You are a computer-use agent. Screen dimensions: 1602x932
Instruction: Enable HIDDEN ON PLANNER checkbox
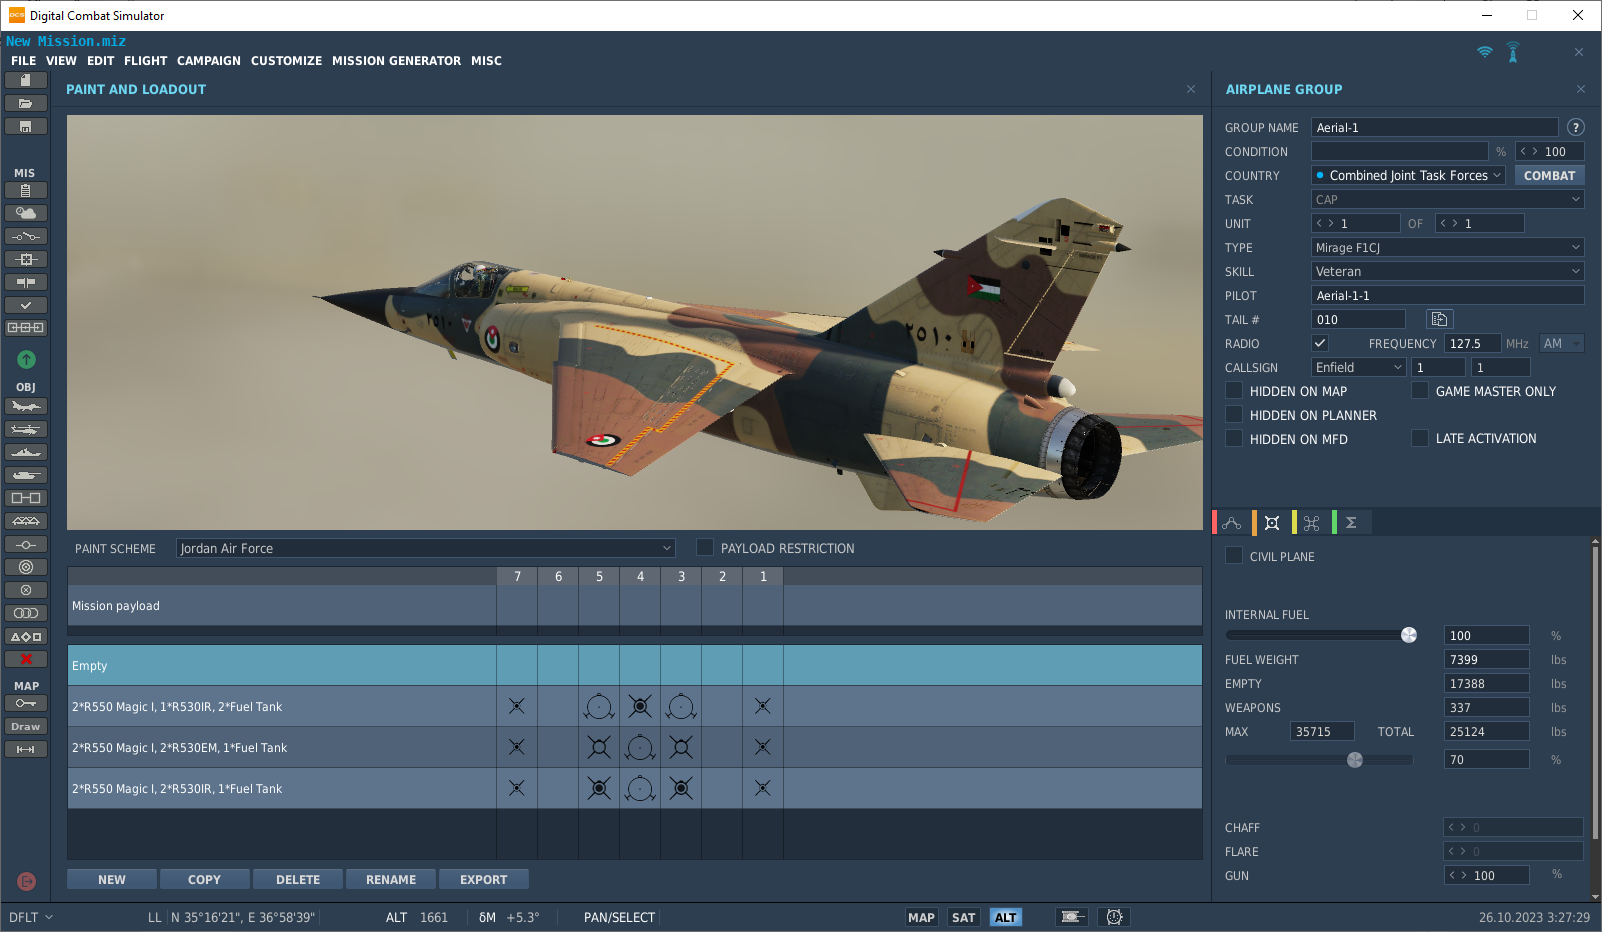pos(1234,415)
